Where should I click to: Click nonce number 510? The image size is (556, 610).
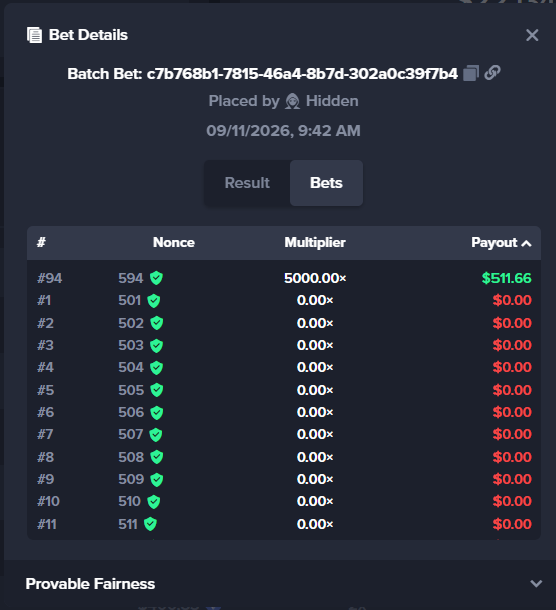click(130, 501)
